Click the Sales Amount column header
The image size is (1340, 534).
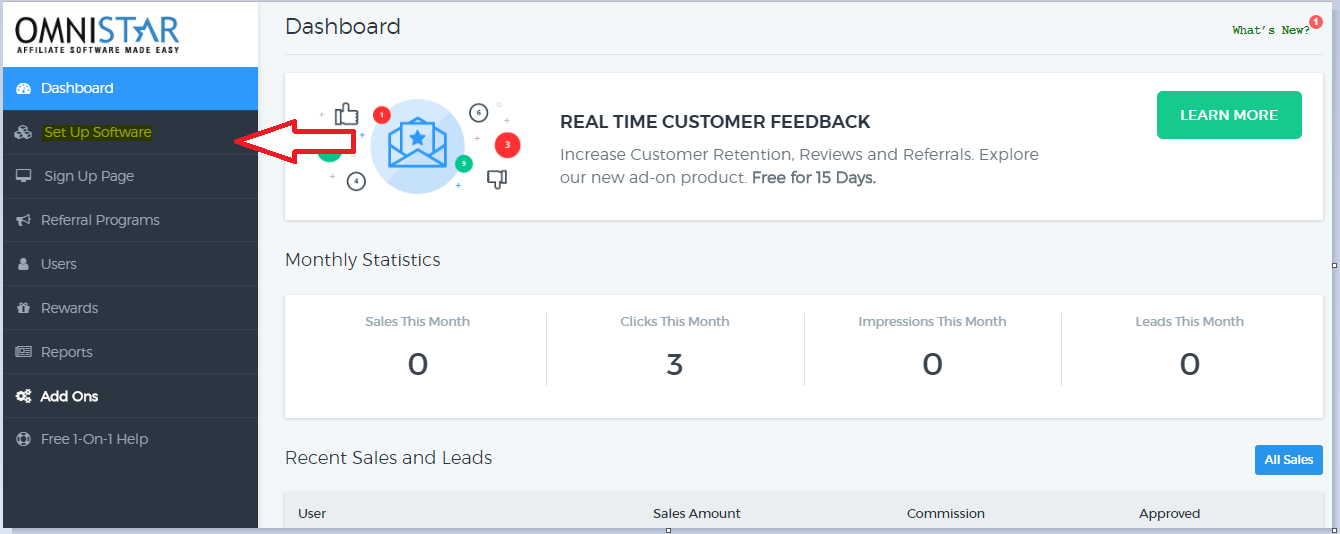pyautogui.click(x=697, y=513)
